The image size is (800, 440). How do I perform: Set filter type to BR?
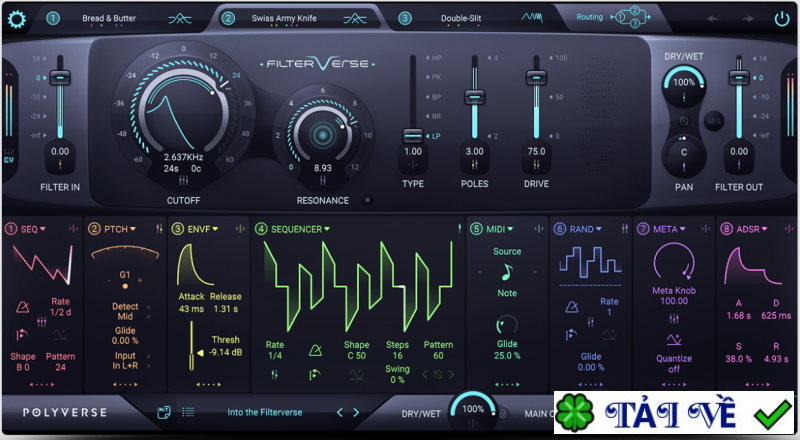[434, 116]
